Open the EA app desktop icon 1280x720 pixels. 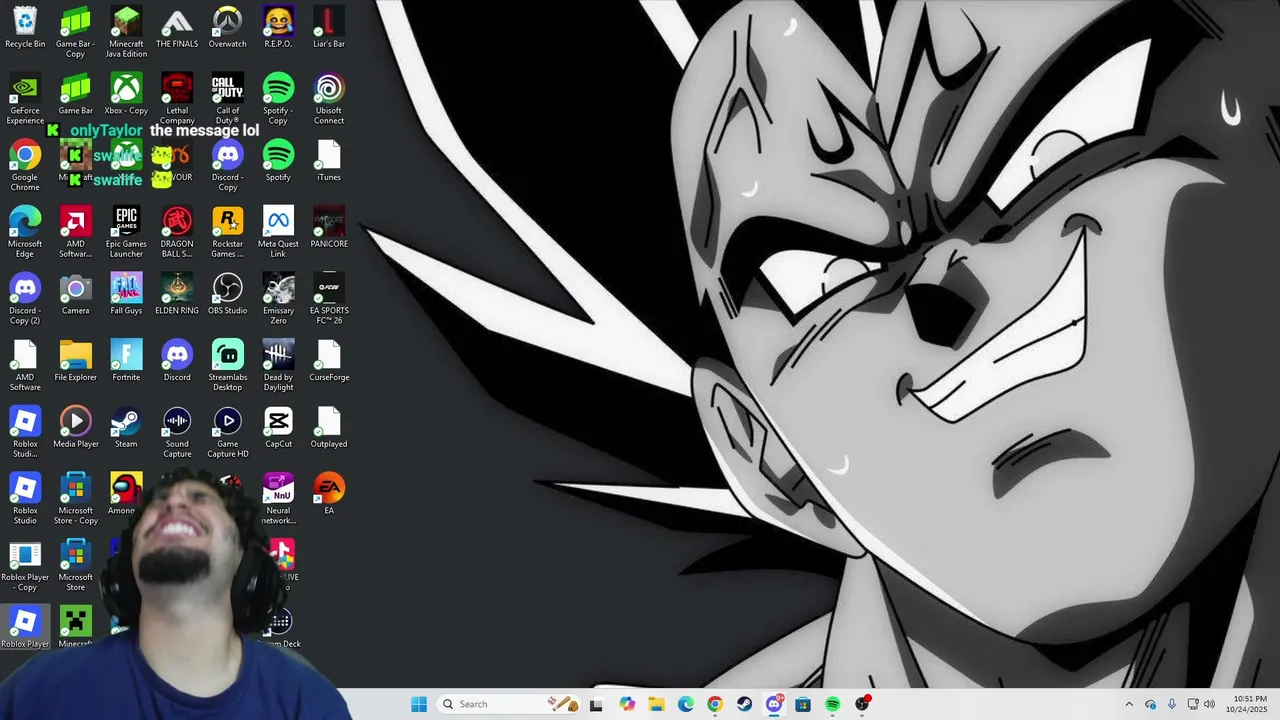pyautogui.click(x=329, y=494)
